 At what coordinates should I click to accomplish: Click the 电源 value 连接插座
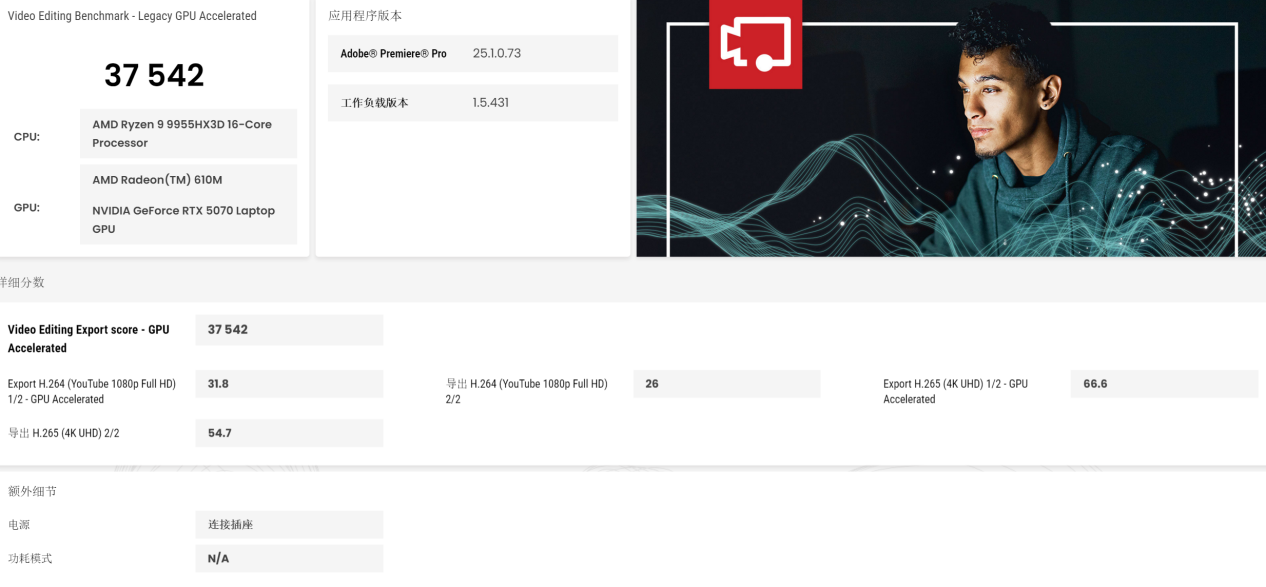click(288, 525)
